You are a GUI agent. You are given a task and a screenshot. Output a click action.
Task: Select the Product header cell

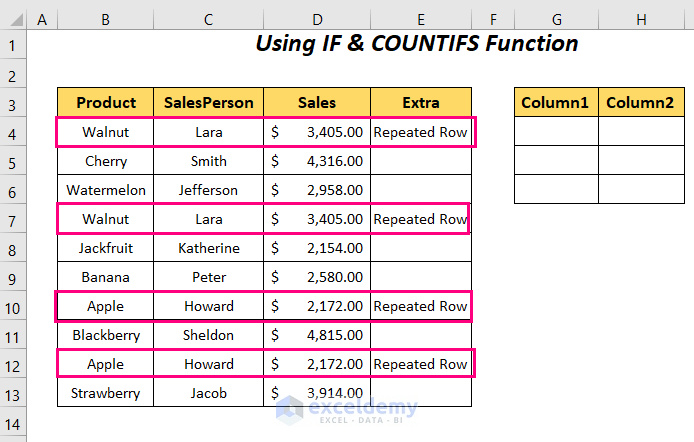106,102
